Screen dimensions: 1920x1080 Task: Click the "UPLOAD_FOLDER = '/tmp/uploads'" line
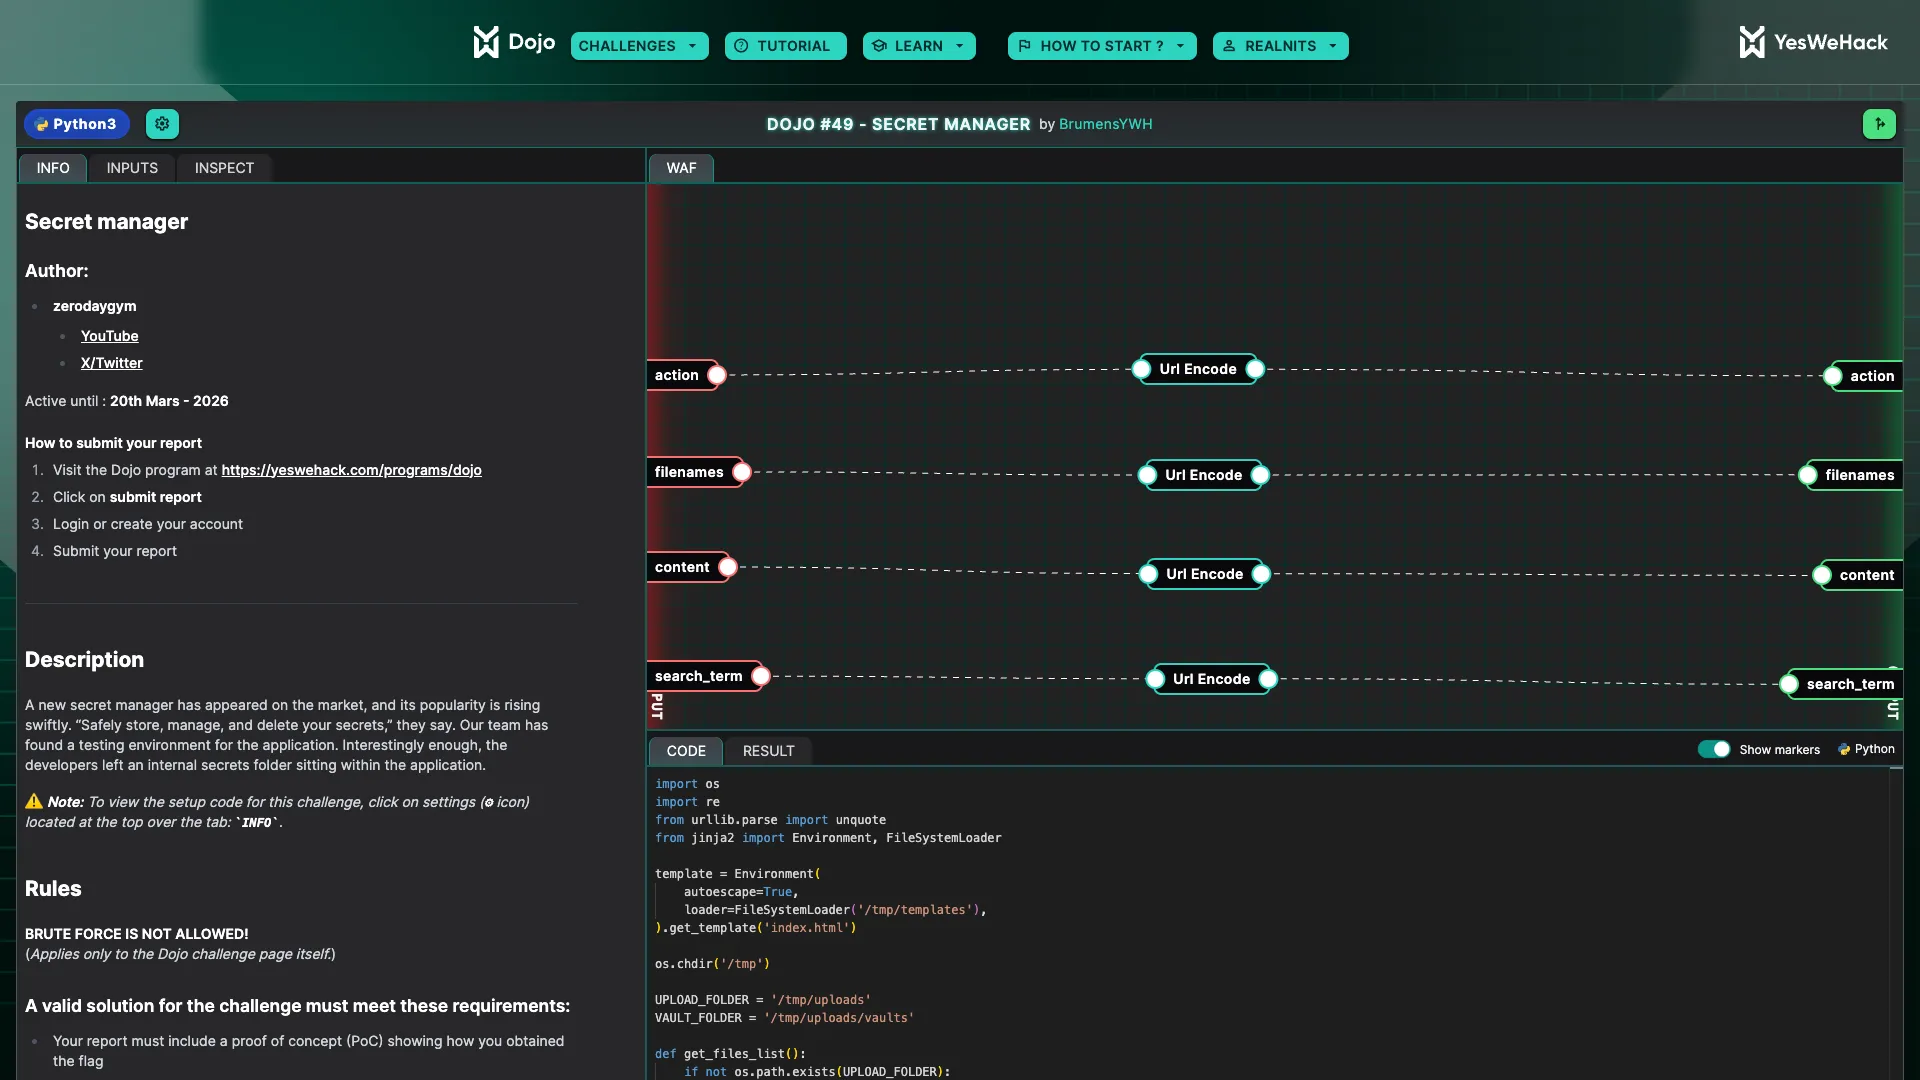point(763,1000)
